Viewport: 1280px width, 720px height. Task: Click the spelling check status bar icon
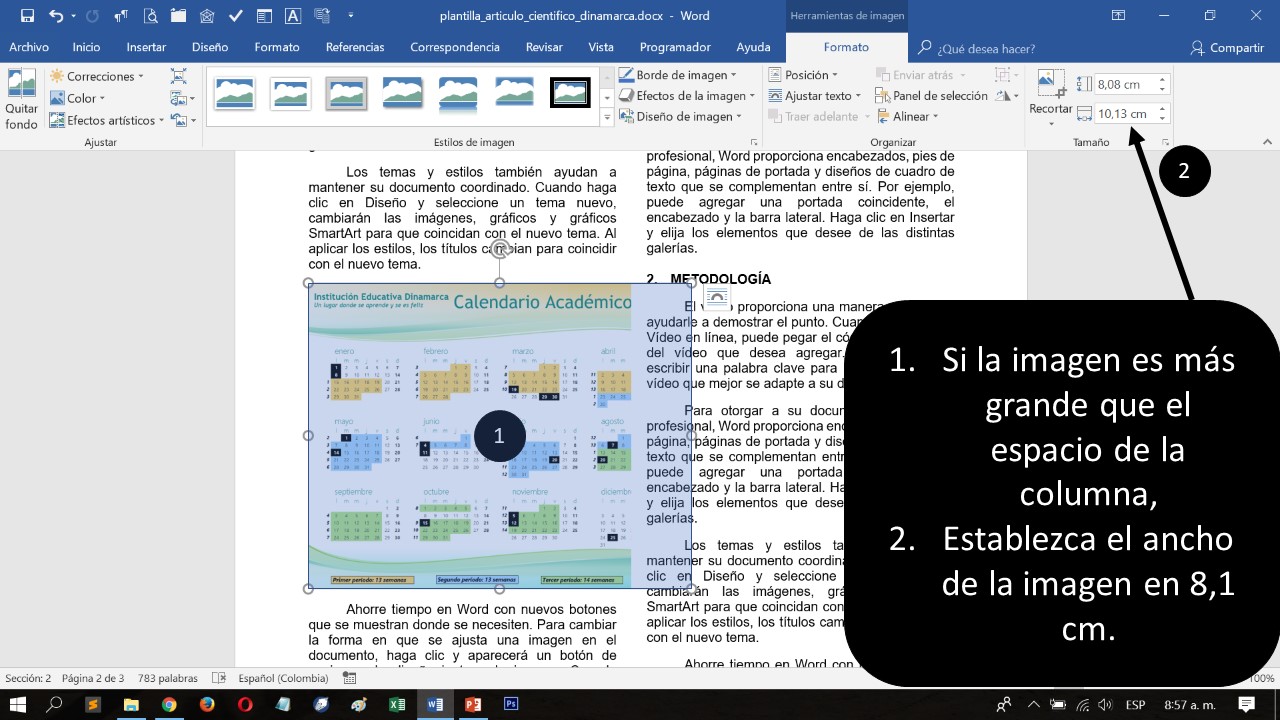[220, 678]
